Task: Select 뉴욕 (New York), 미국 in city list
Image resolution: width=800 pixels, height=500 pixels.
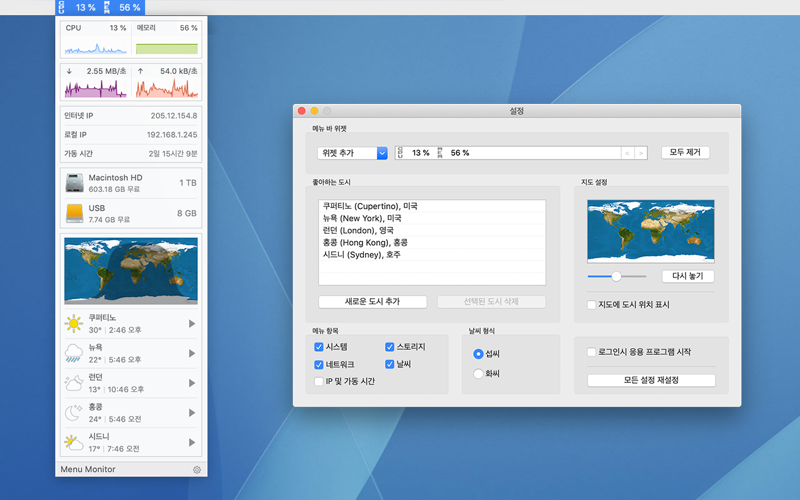Action: (x=432, y=218)
